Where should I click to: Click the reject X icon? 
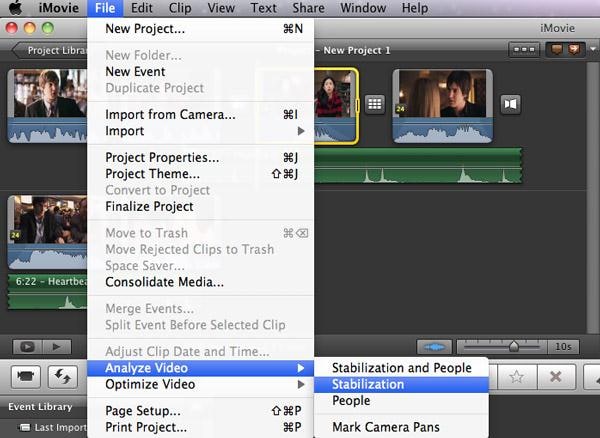[556, 377]
